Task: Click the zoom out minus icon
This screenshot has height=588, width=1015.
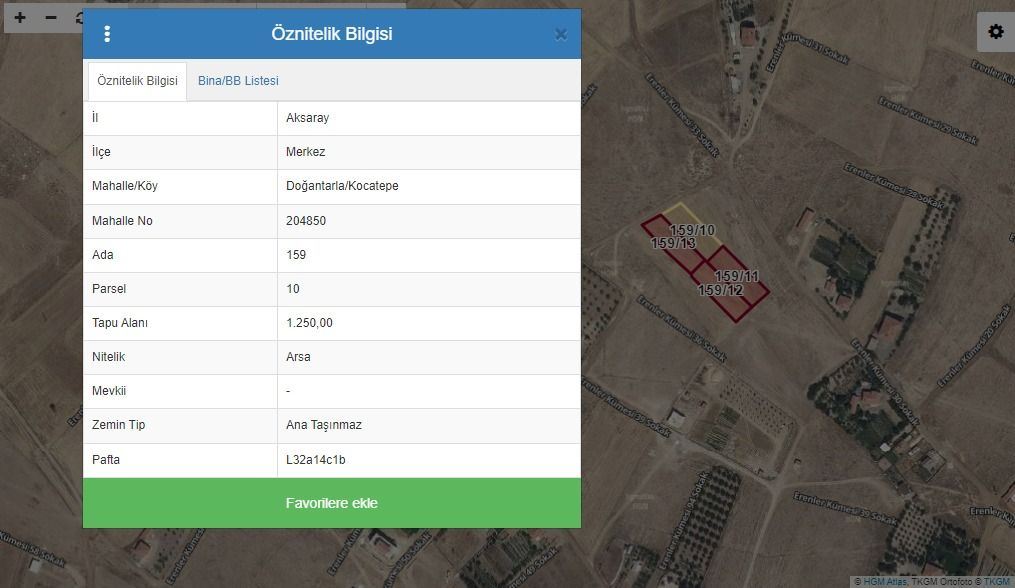Action: tap(51, 18)
